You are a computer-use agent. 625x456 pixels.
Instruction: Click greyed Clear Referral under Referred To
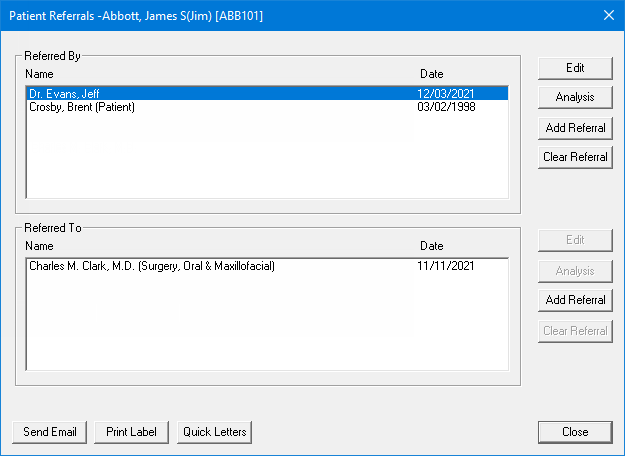[x=574, y=331]
